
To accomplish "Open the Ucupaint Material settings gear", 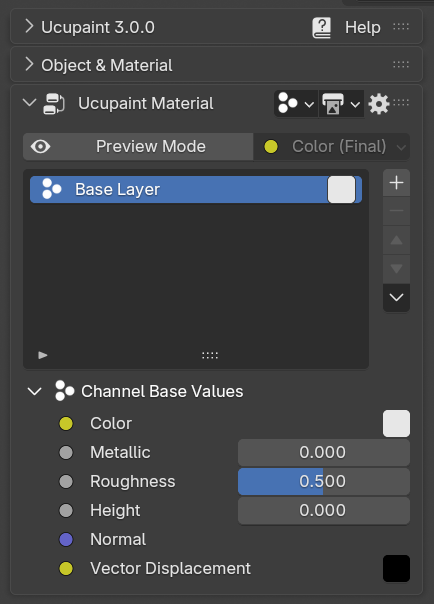I will (x=379, y=104).
